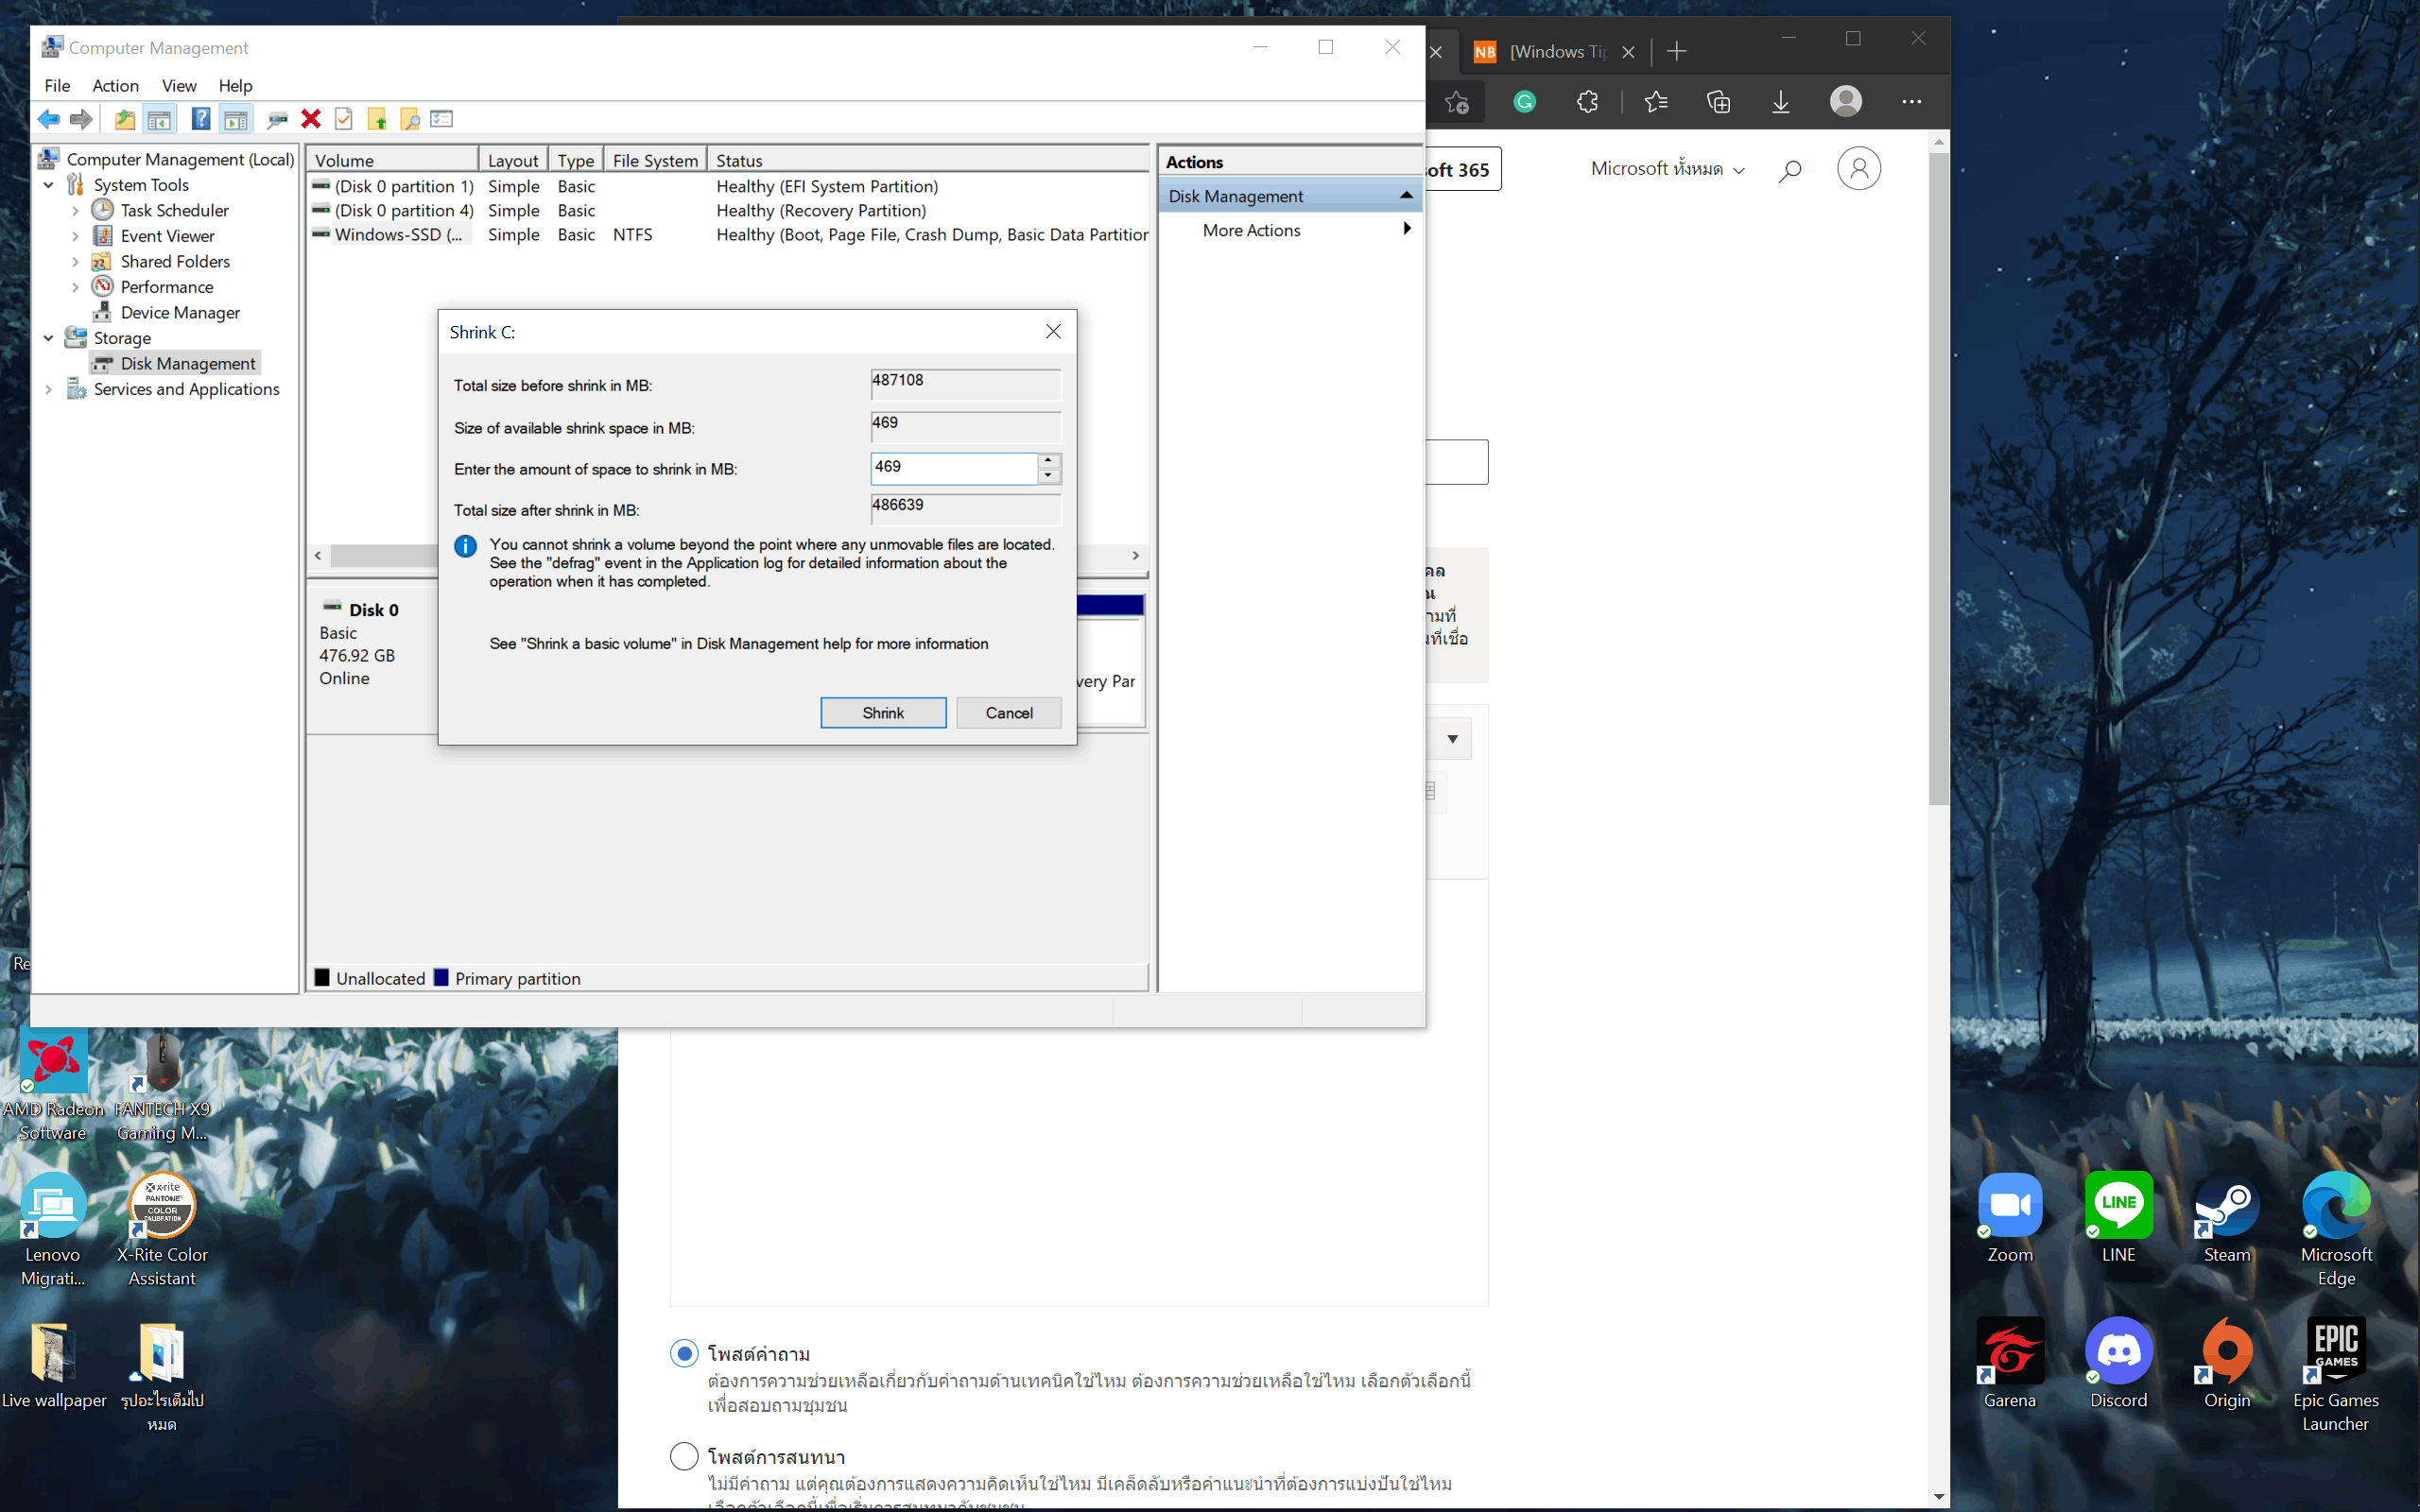
Task: Collapse the System Tools tree node
Action: click(x=48, y=185)
